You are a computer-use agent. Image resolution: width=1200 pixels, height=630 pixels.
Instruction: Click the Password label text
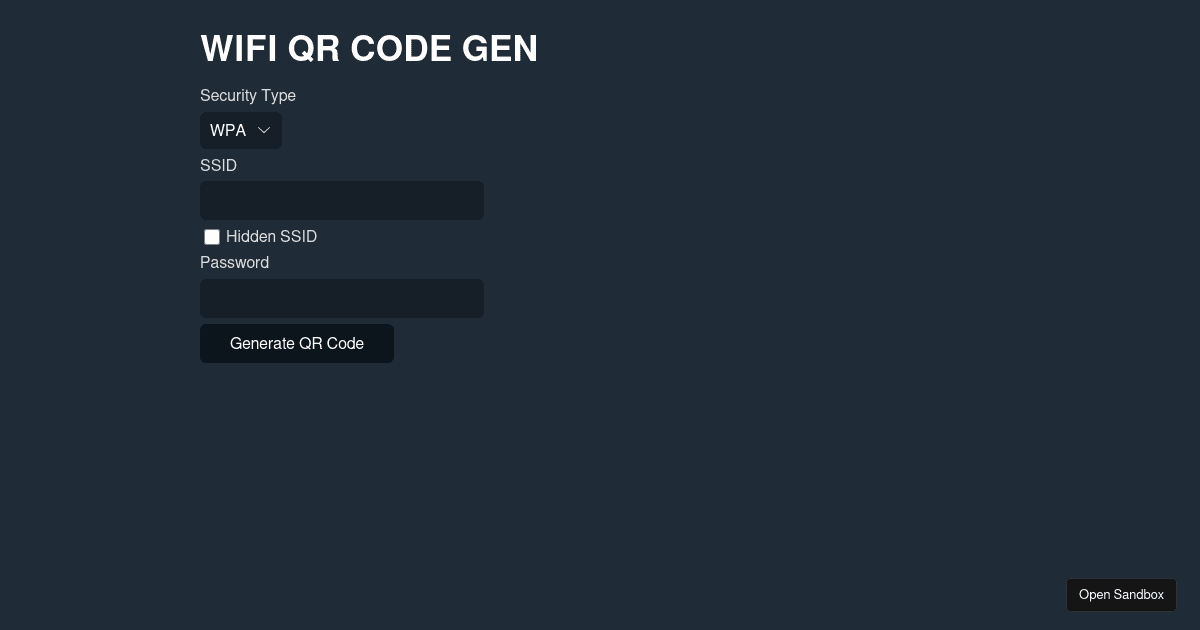(234, 262)
